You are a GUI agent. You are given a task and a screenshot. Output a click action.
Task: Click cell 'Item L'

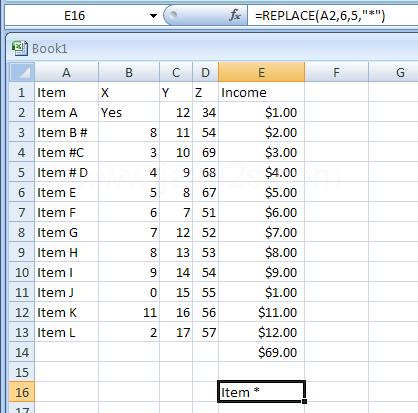click(67, 332)
